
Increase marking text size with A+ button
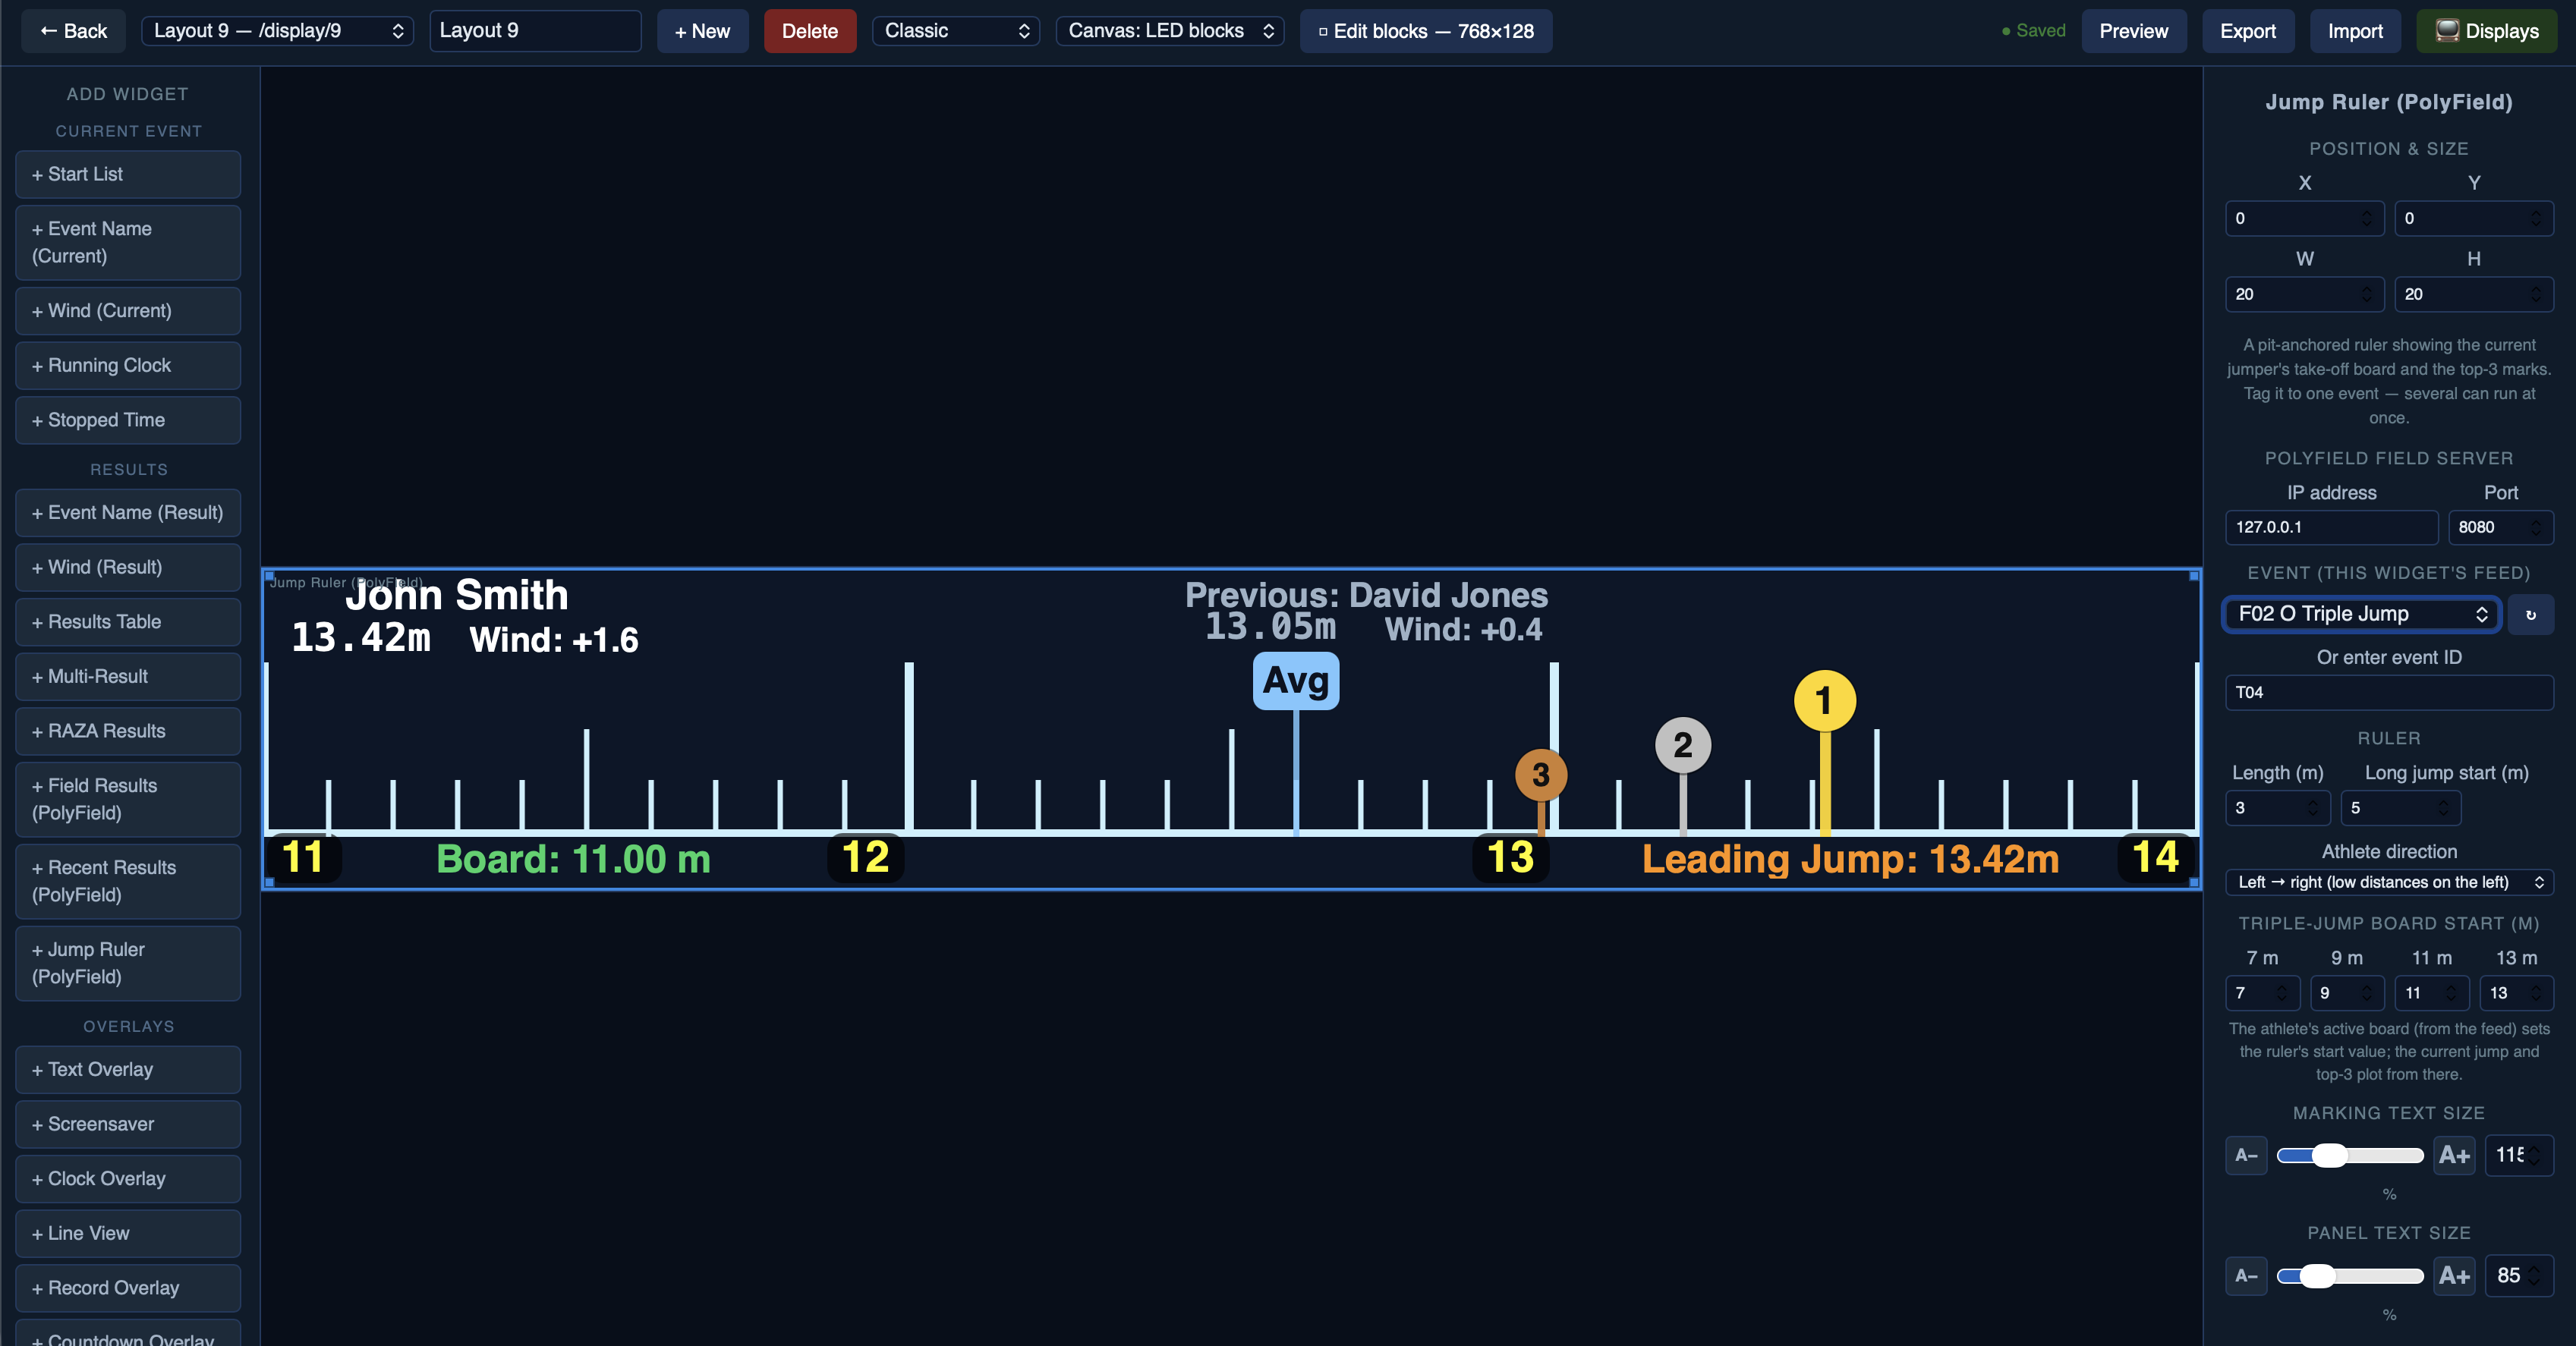pyautogui.click(x=2454, y=1155)
